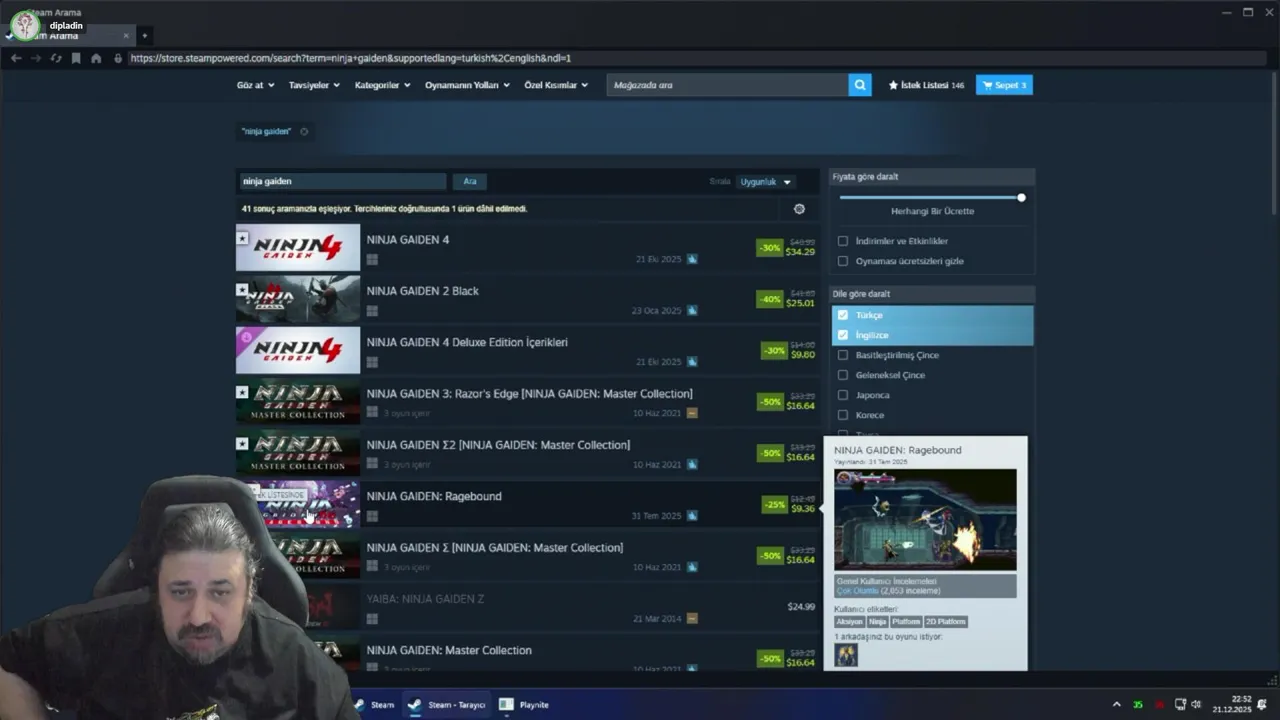Open YAIBA: NINJA GAIDEN Z result
The image size is (1280, 720).
coord(527,607)
